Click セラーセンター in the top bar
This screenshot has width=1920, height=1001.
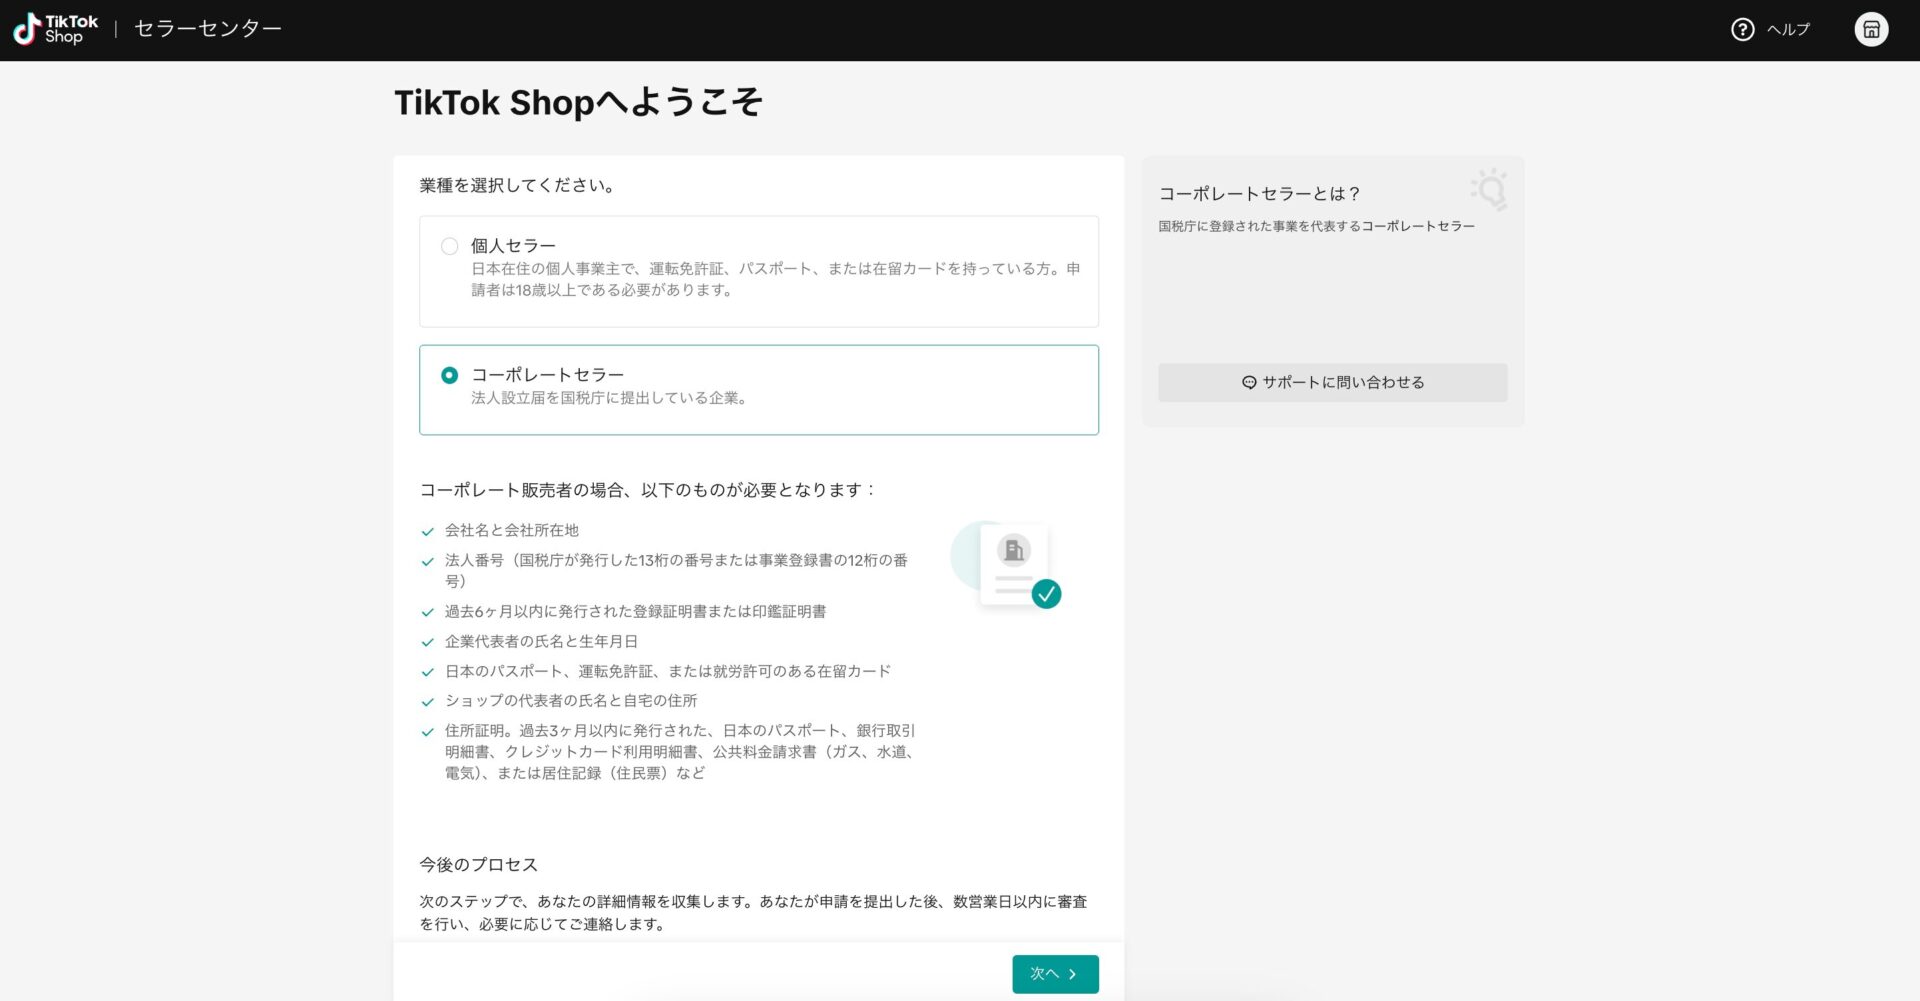207,29
